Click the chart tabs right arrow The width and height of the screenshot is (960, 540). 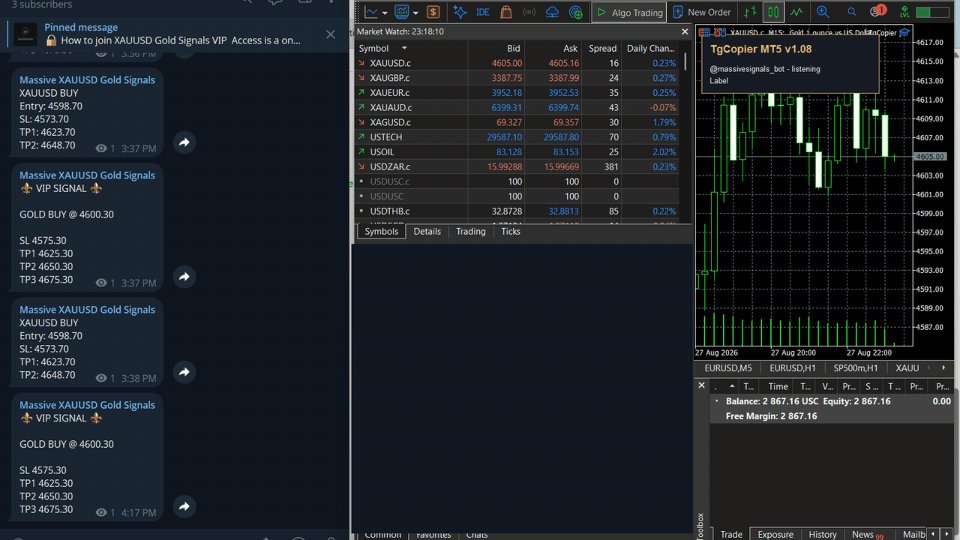(943, 368)
